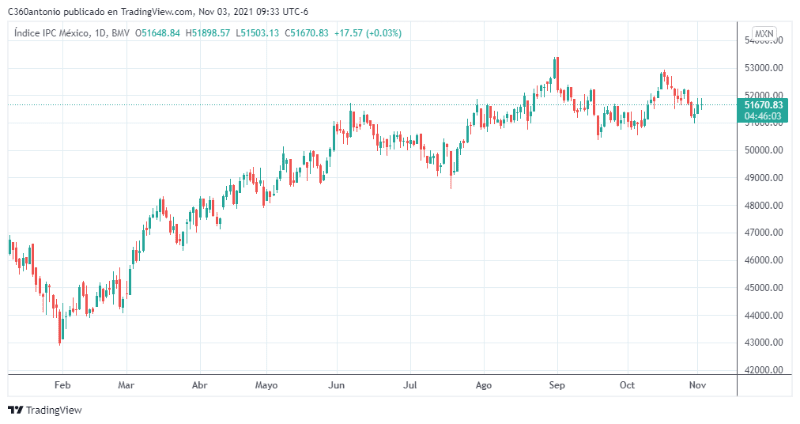Click the BMV exchange label
This screenshot has width=800, height=424.
tap(121, 33)
